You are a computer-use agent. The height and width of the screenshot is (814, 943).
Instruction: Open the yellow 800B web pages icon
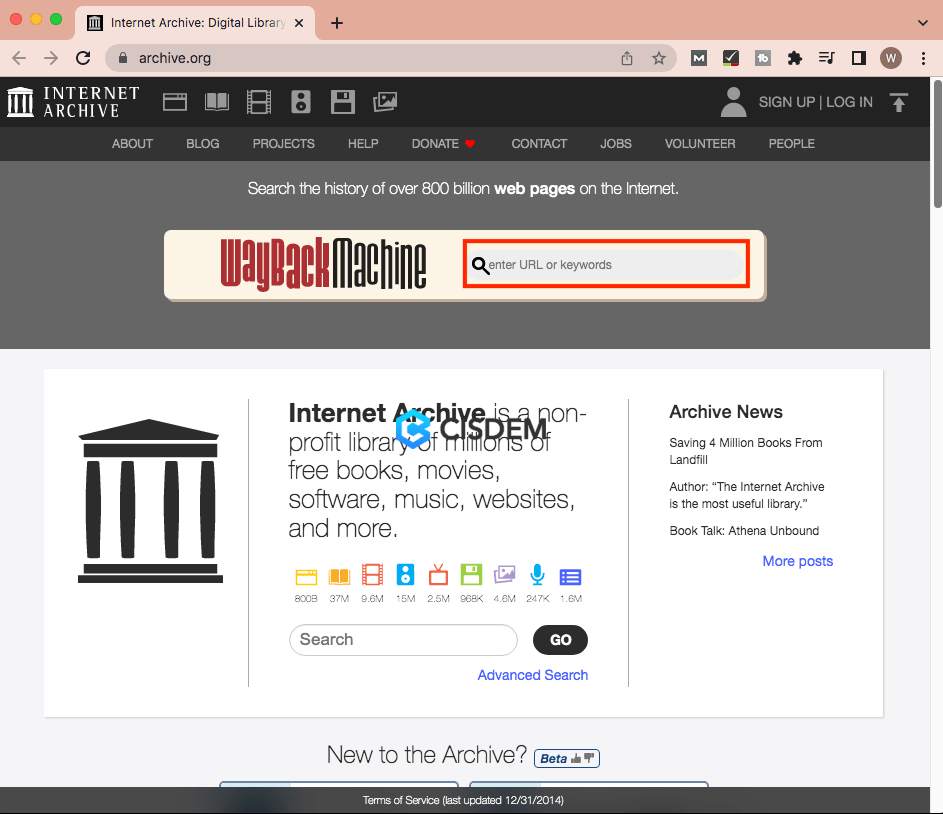click(306, 575)
